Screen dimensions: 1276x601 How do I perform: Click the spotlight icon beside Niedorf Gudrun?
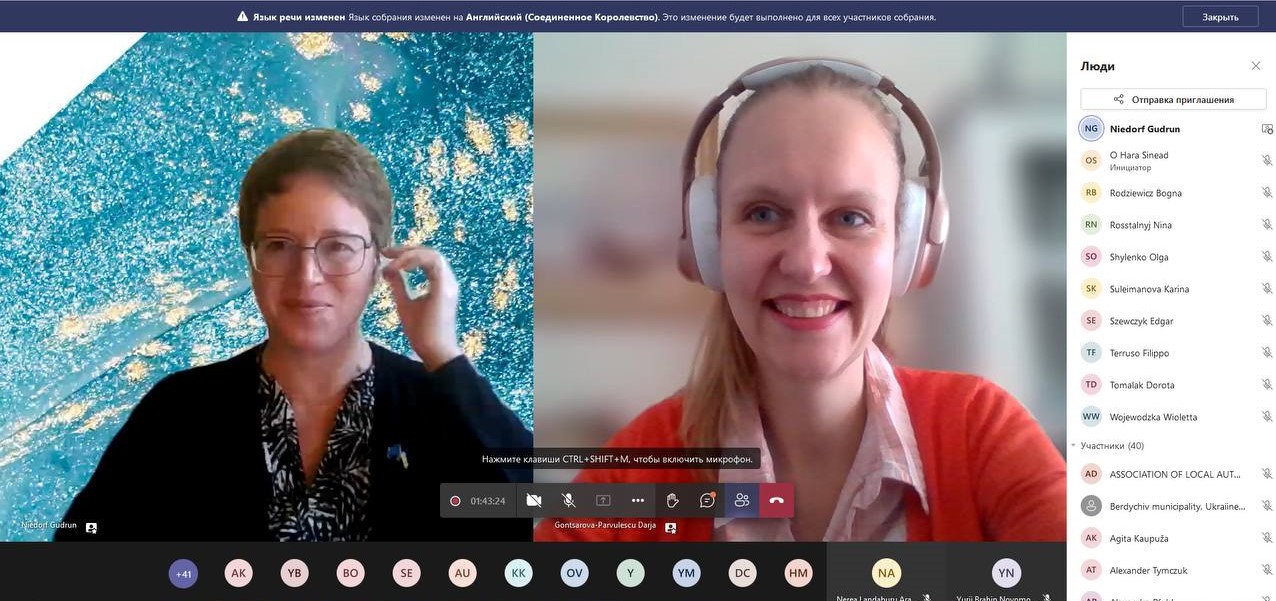click(x=1267, y=129)
